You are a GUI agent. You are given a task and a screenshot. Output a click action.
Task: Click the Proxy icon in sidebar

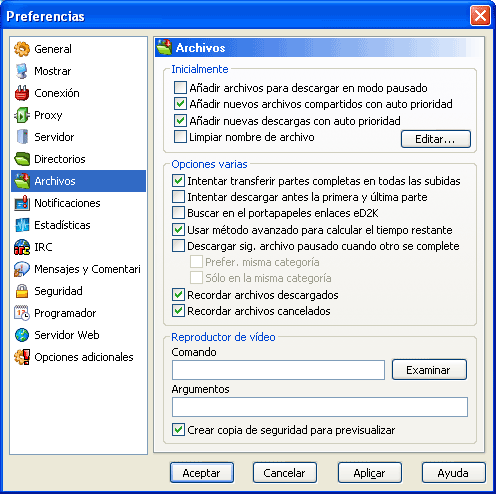click(x=22, y=115)
